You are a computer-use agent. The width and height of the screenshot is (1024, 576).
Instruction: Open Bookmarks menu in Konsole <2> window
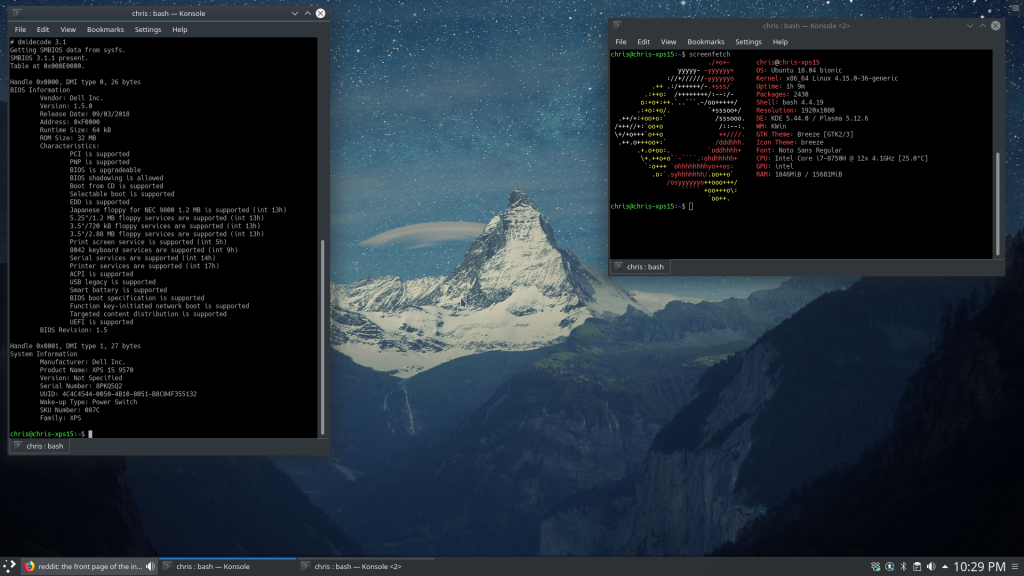[x=705, y=42]
